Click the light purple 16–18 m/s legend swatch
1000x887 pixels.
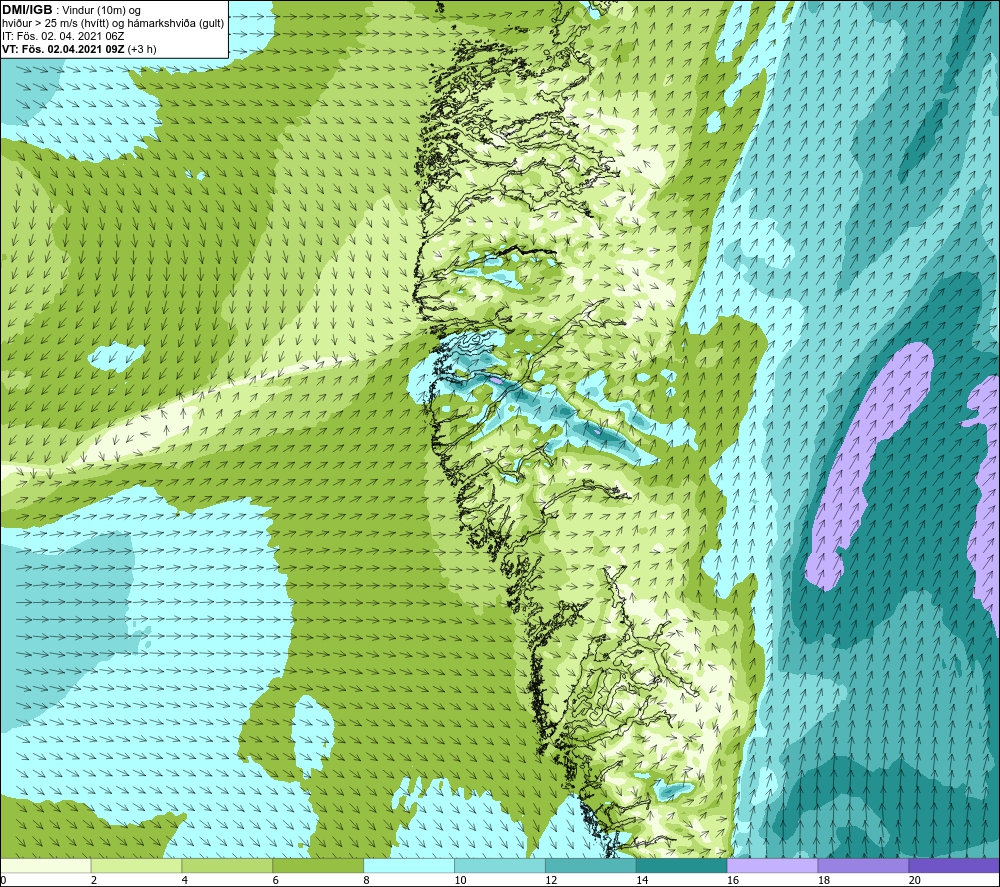[772, 866]
